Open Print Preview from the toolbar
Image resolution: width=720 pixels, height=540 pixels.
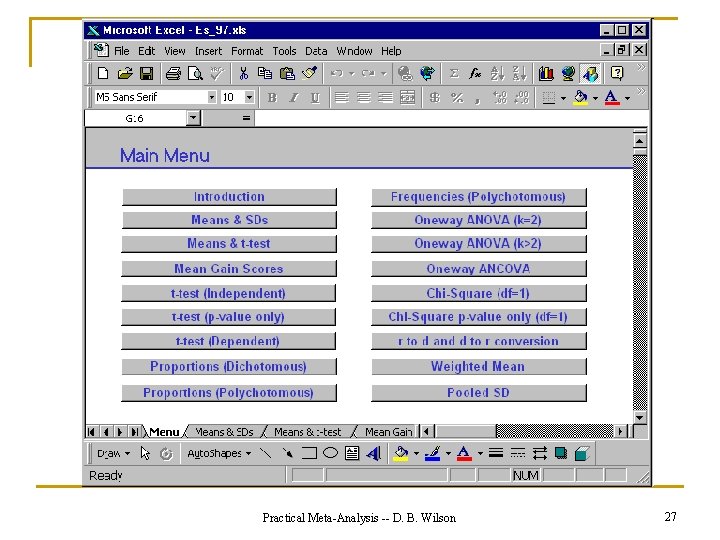195,73
